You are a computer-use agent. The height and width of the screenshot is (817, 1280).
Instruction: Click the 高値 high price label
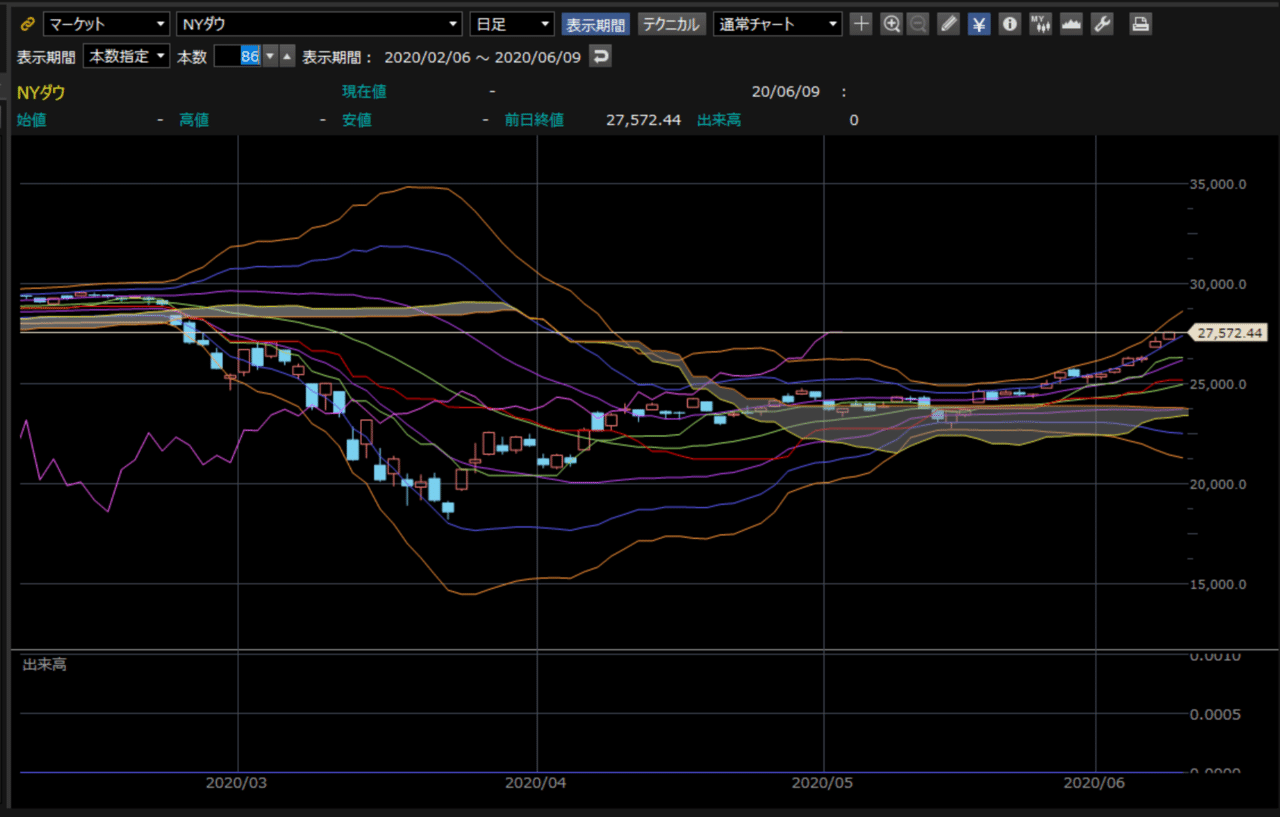click(194, 120)
